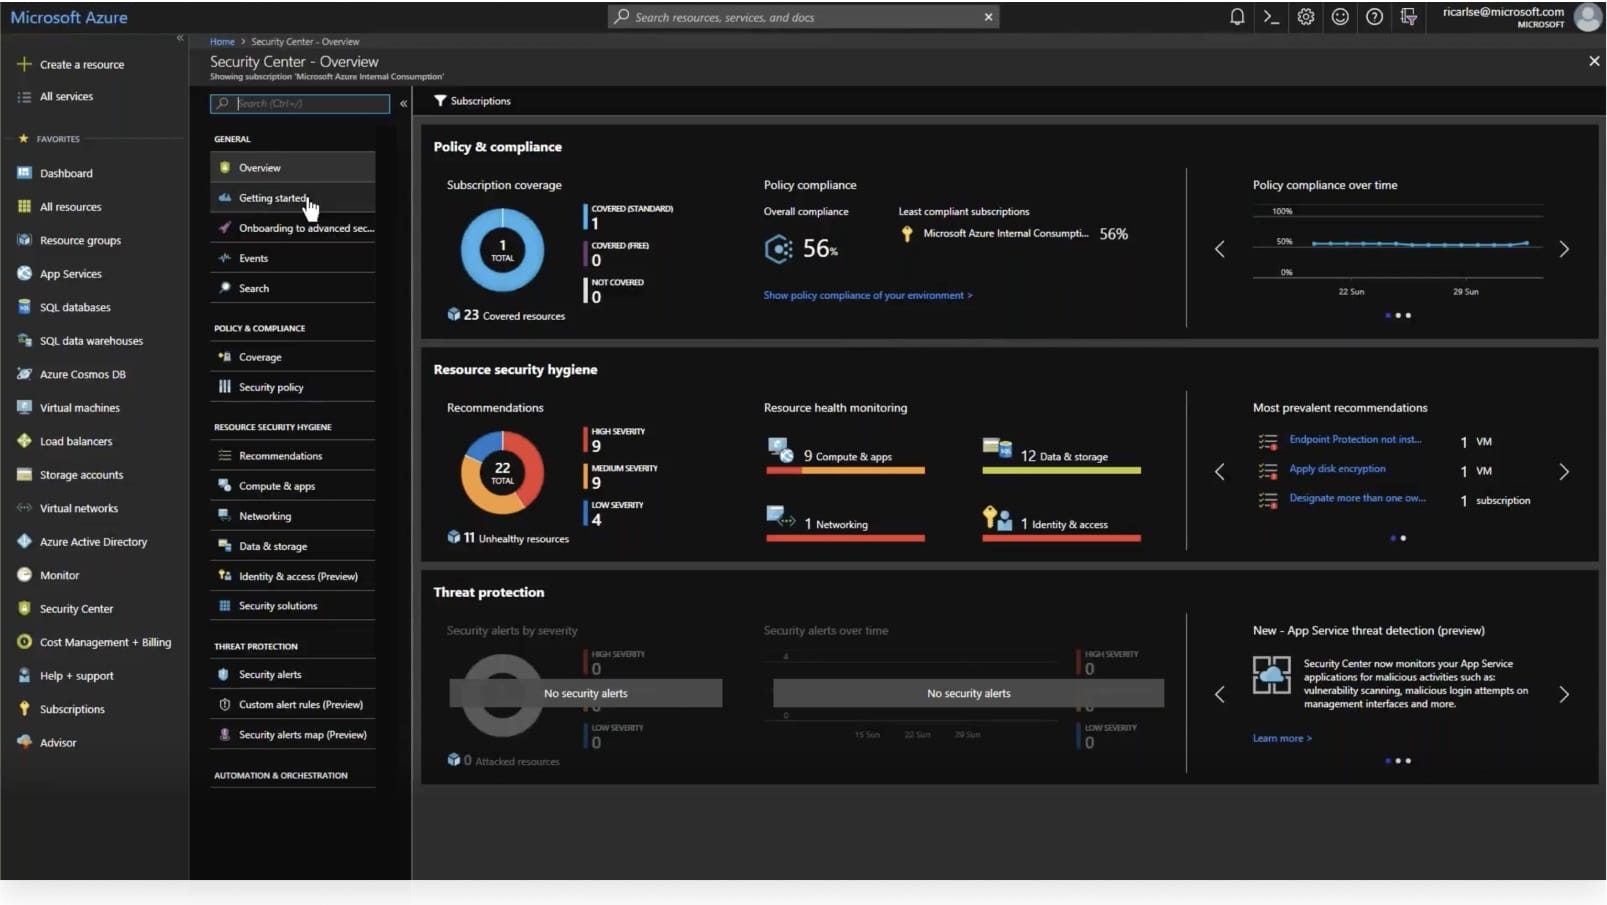Open the help question mark icon
The height and width of the screenshot is (905, 1607).
coord(1375,17)
